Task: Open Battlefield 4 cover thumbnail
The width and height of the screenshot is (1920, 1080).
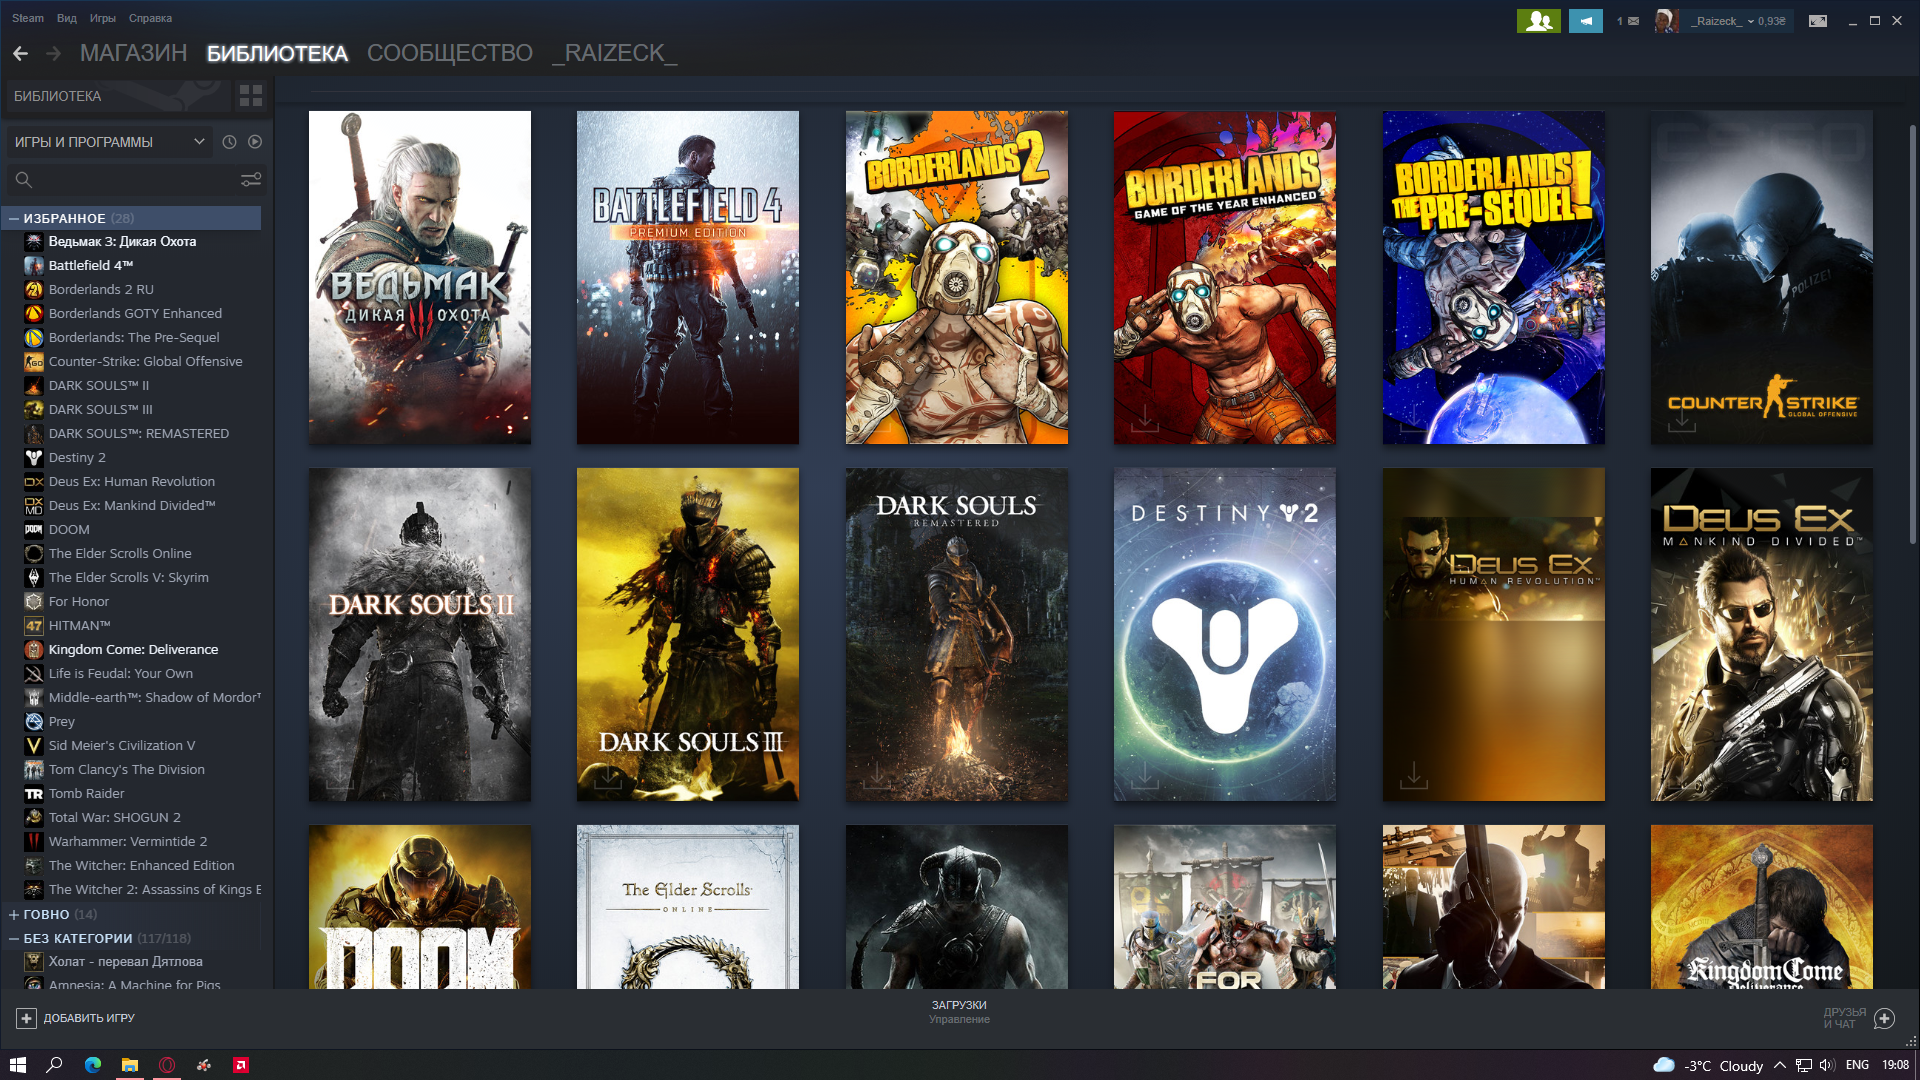Action: pos(688,277)
